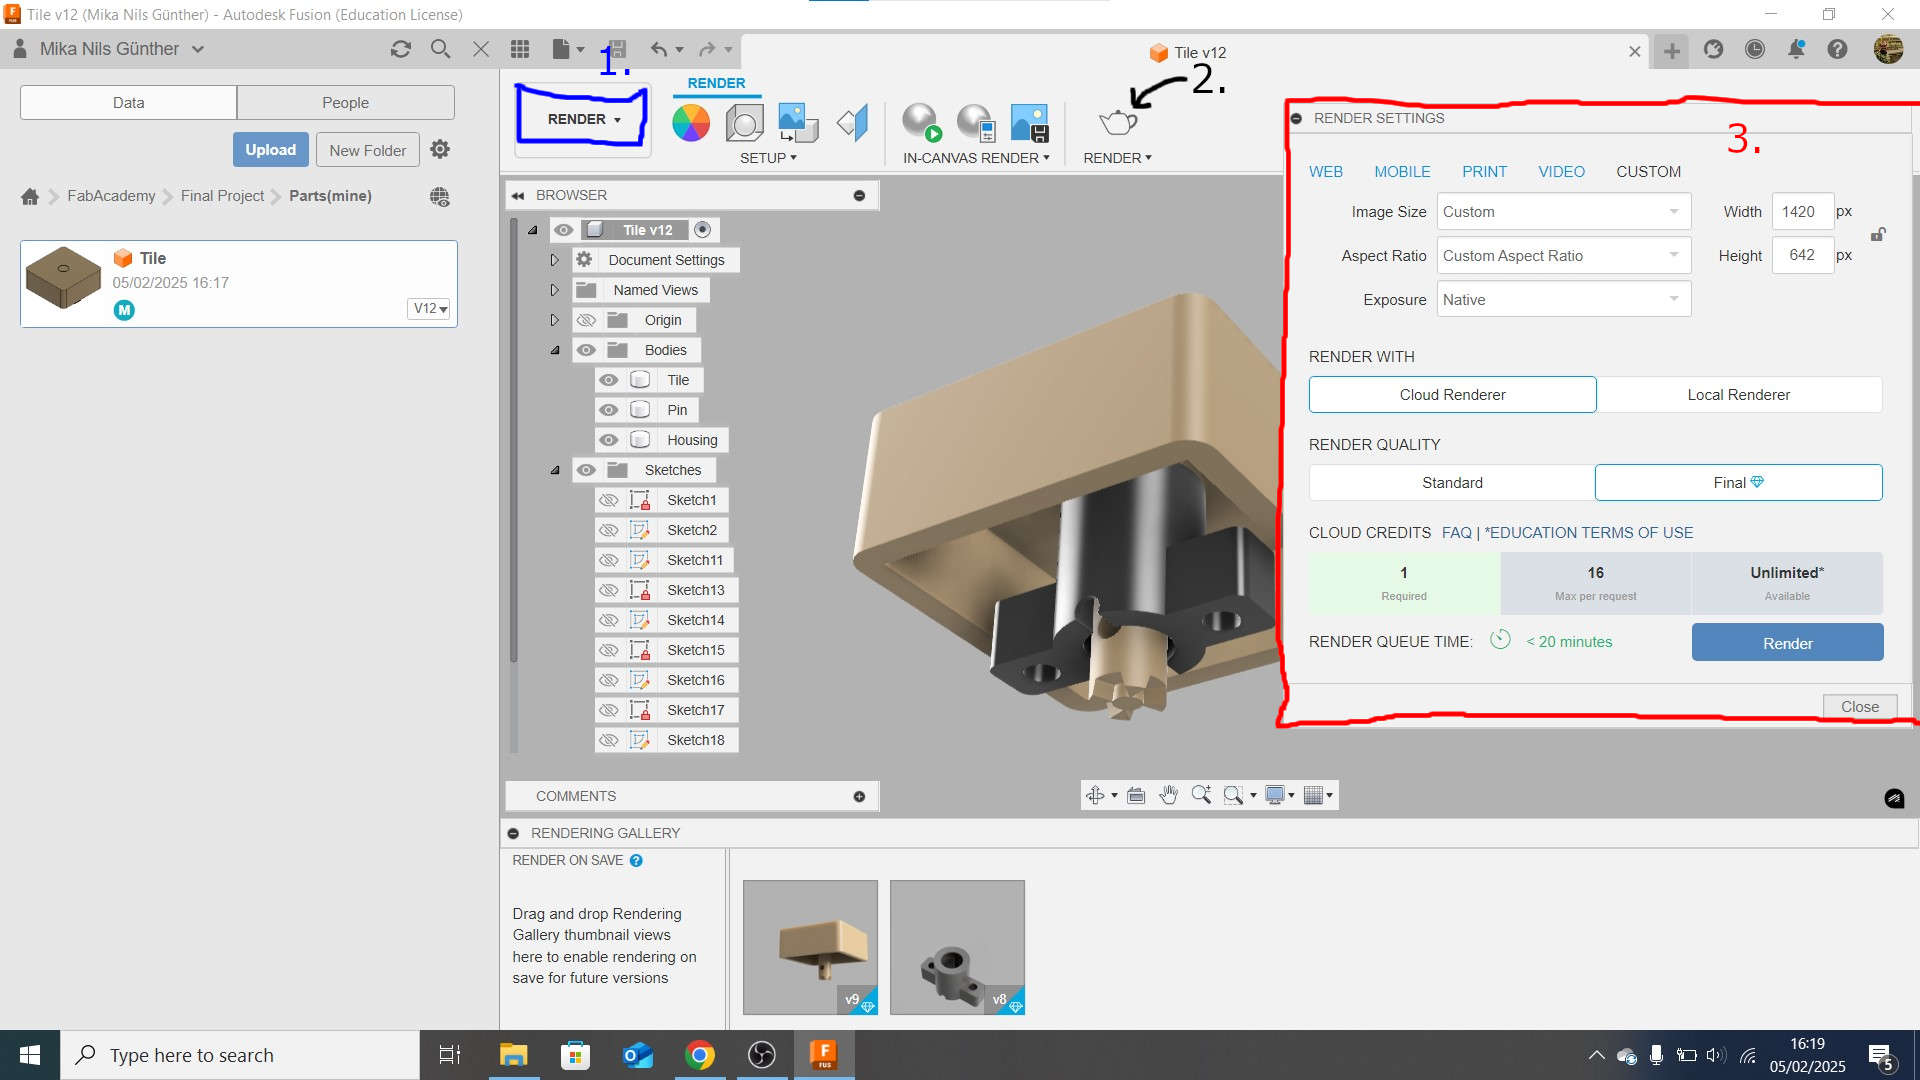Screen dimensions: 1920x1080
Task: Open the Undo history icon
Action: (680, 50)
